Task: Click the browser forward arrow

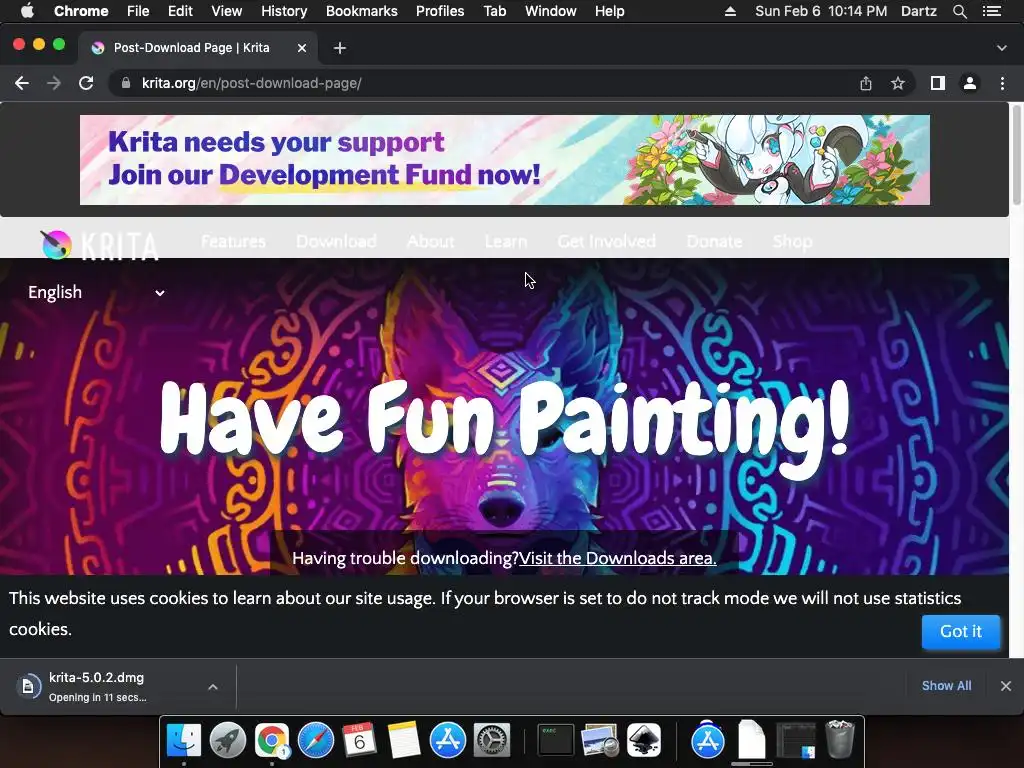Action: [x=54, y=84]
